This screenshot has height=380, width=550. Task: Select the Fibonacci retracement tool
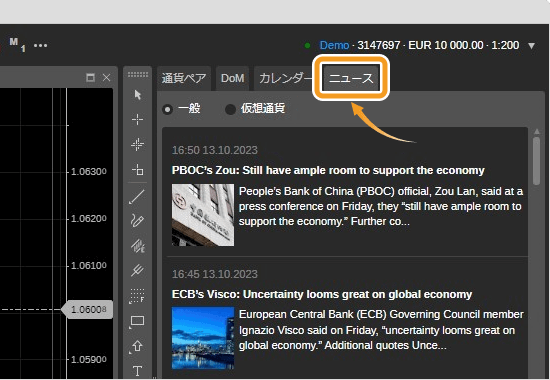137,296
